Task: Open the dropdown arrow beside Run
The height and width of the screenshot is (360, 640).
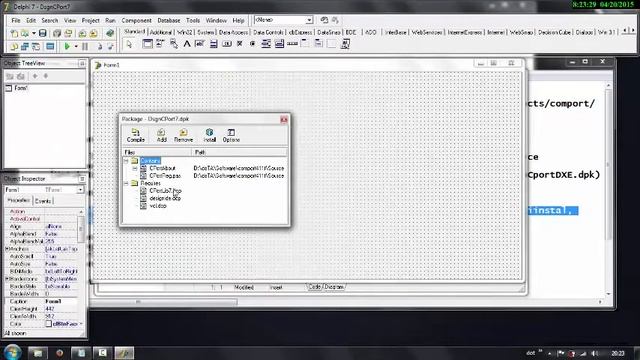Action: click(x=76, y=47)
